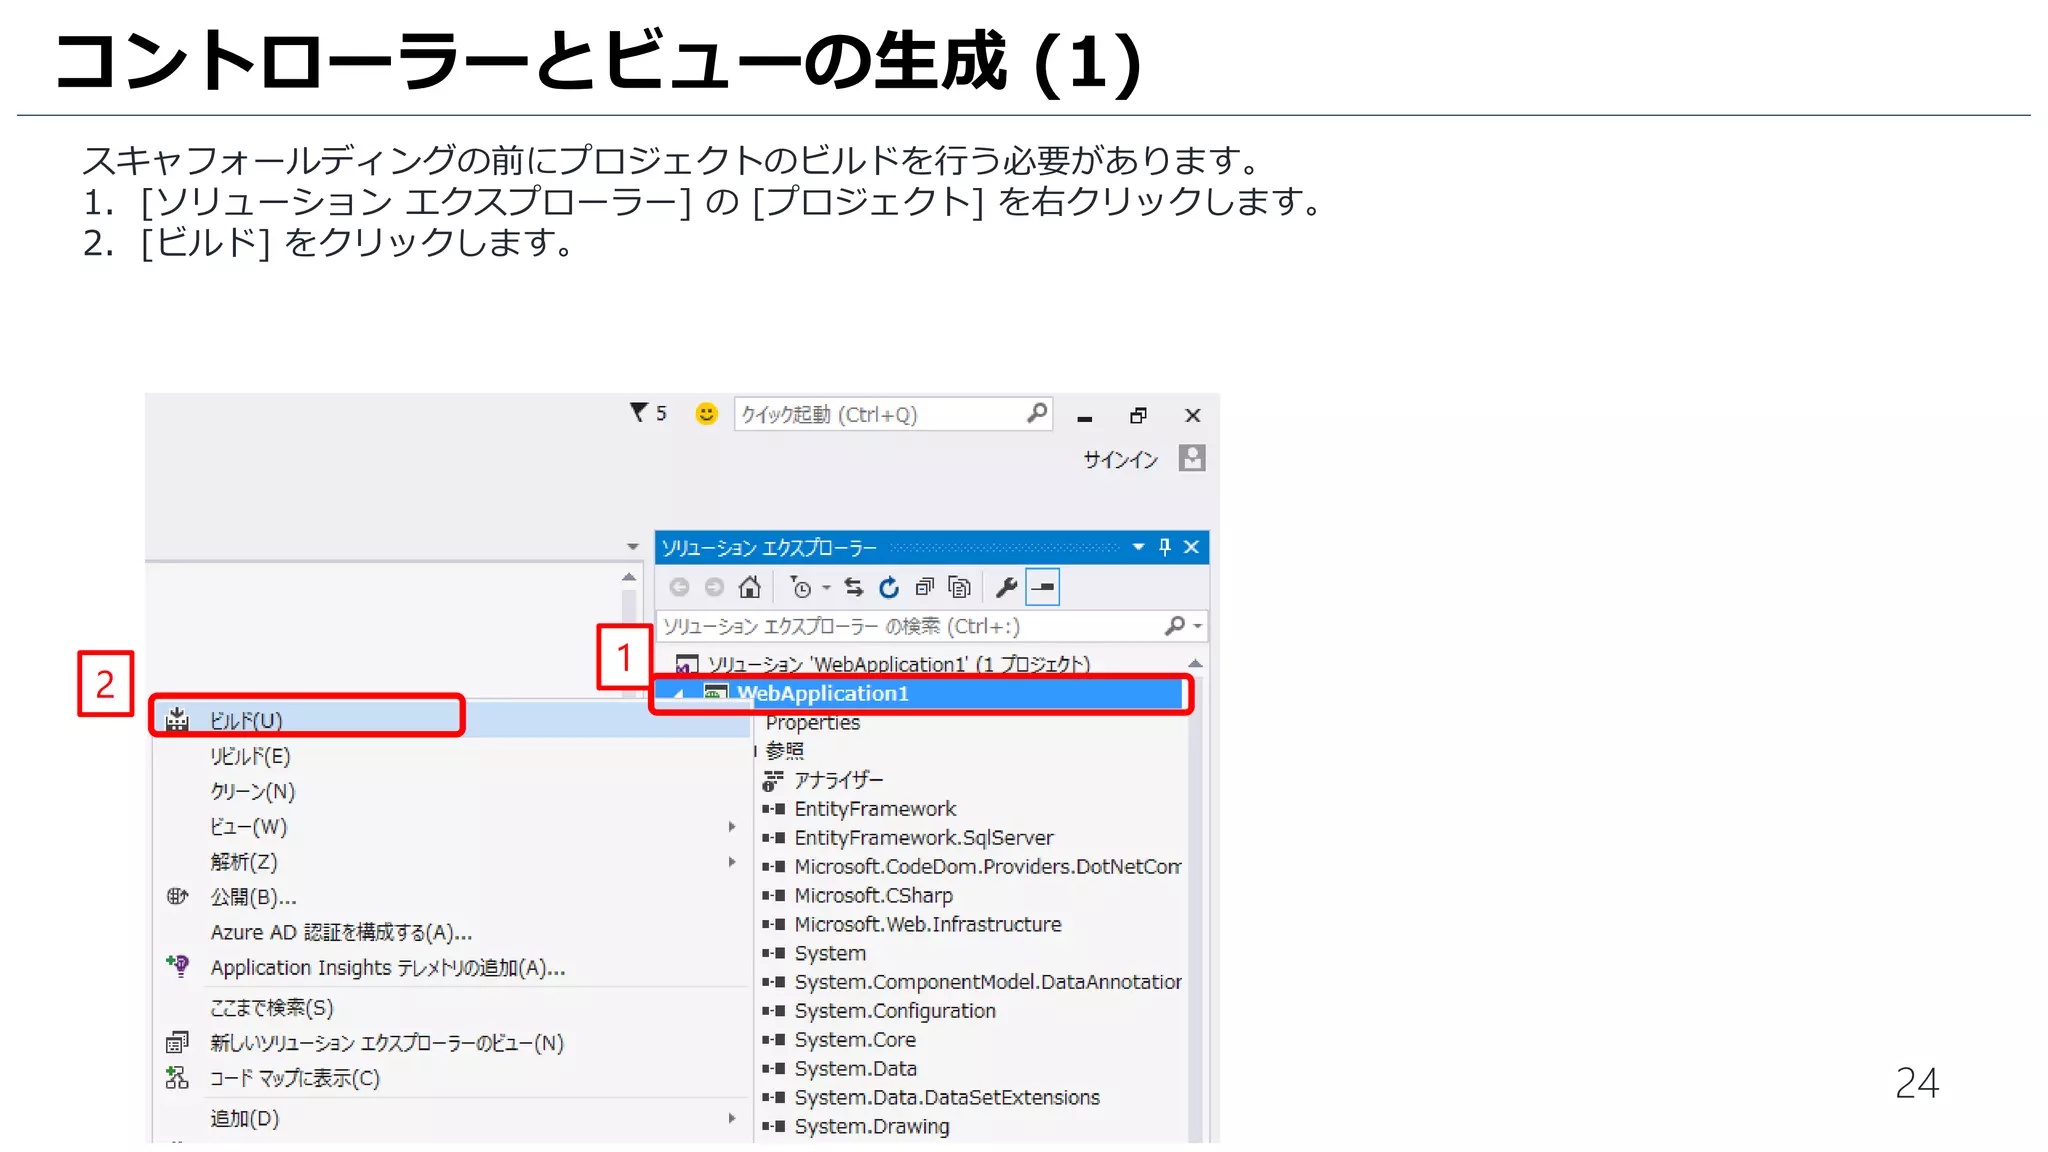Select the System.Data reference

click(855, 1068)
